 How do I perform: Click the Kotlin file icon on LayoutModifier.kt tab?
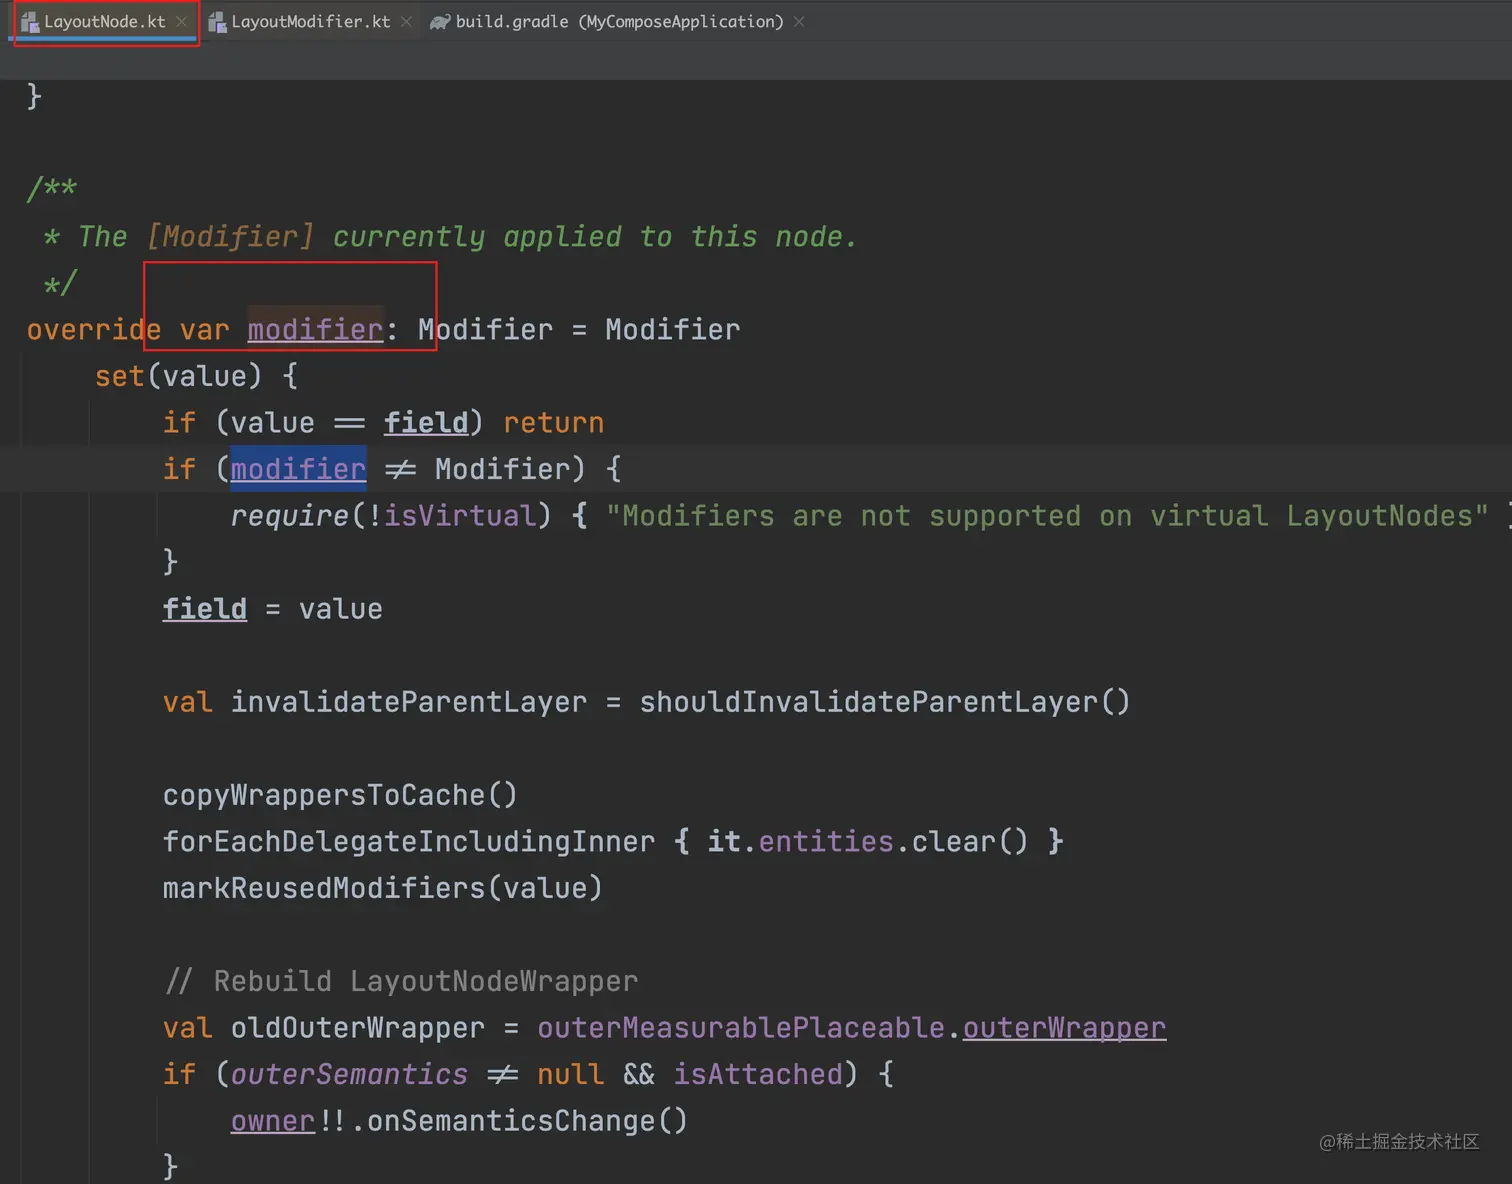pos(217,21)
